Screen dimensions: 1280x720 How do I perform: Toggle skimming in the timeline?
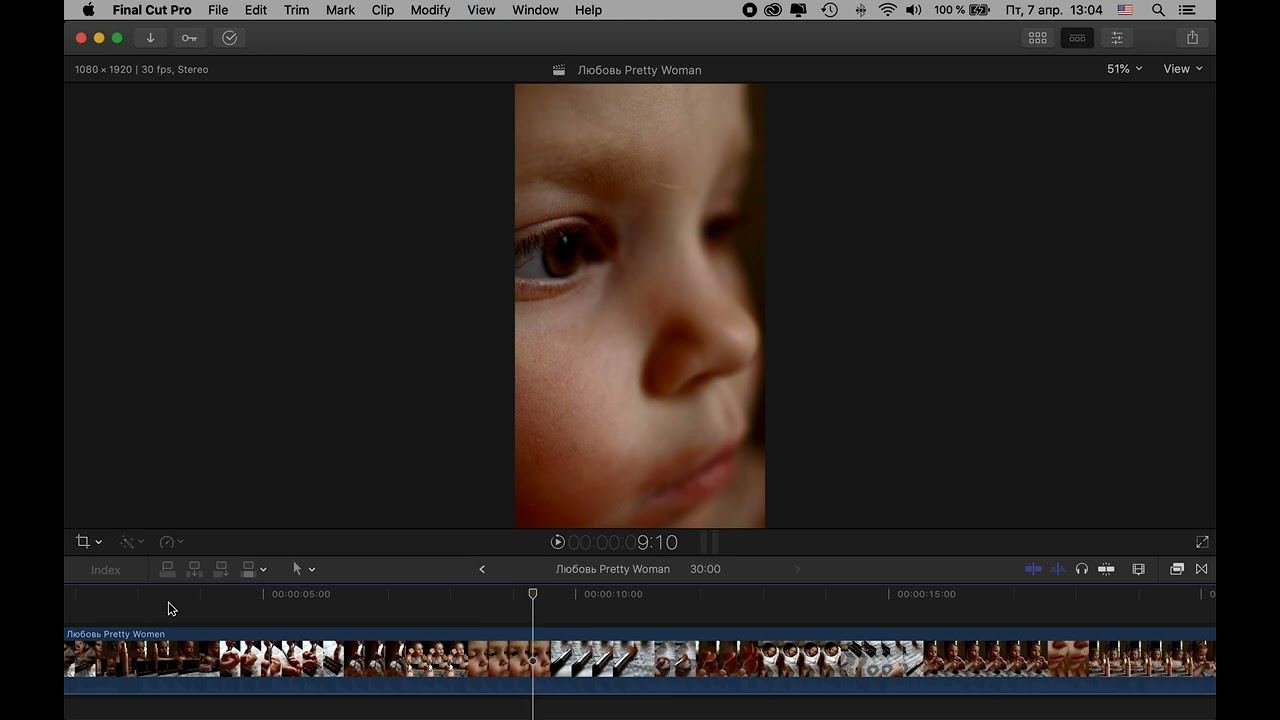(x=1033, y=569)
